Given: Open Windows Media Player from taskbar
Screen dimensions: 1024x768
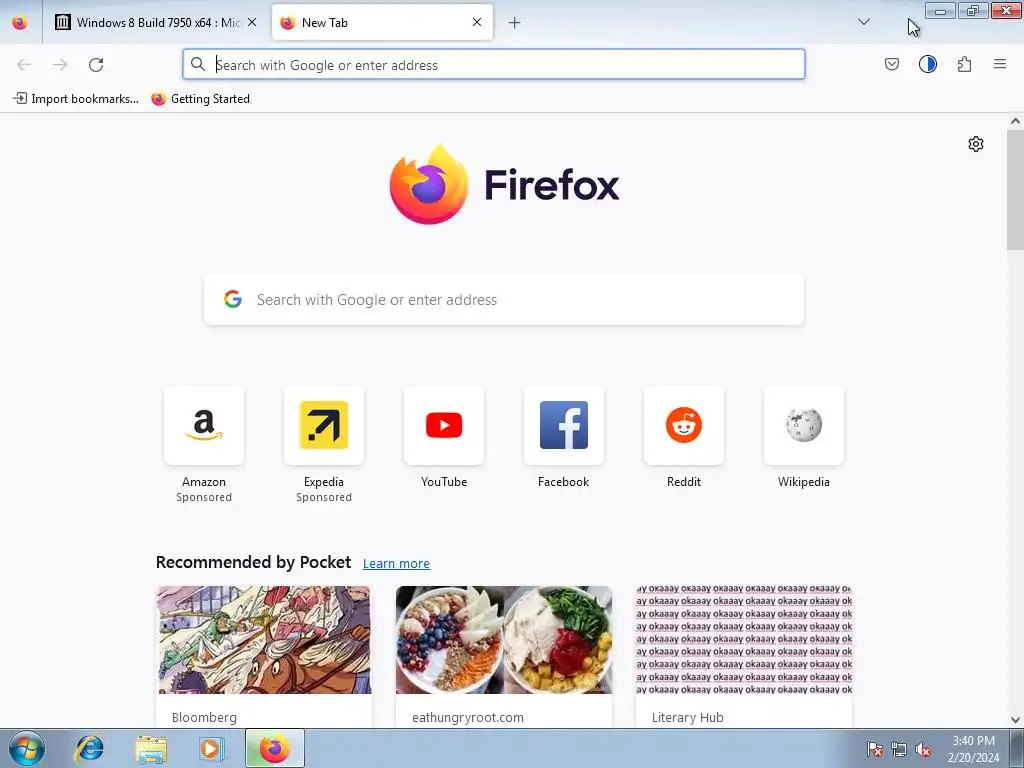Looking at the screenshot, I should click(212, 749).
